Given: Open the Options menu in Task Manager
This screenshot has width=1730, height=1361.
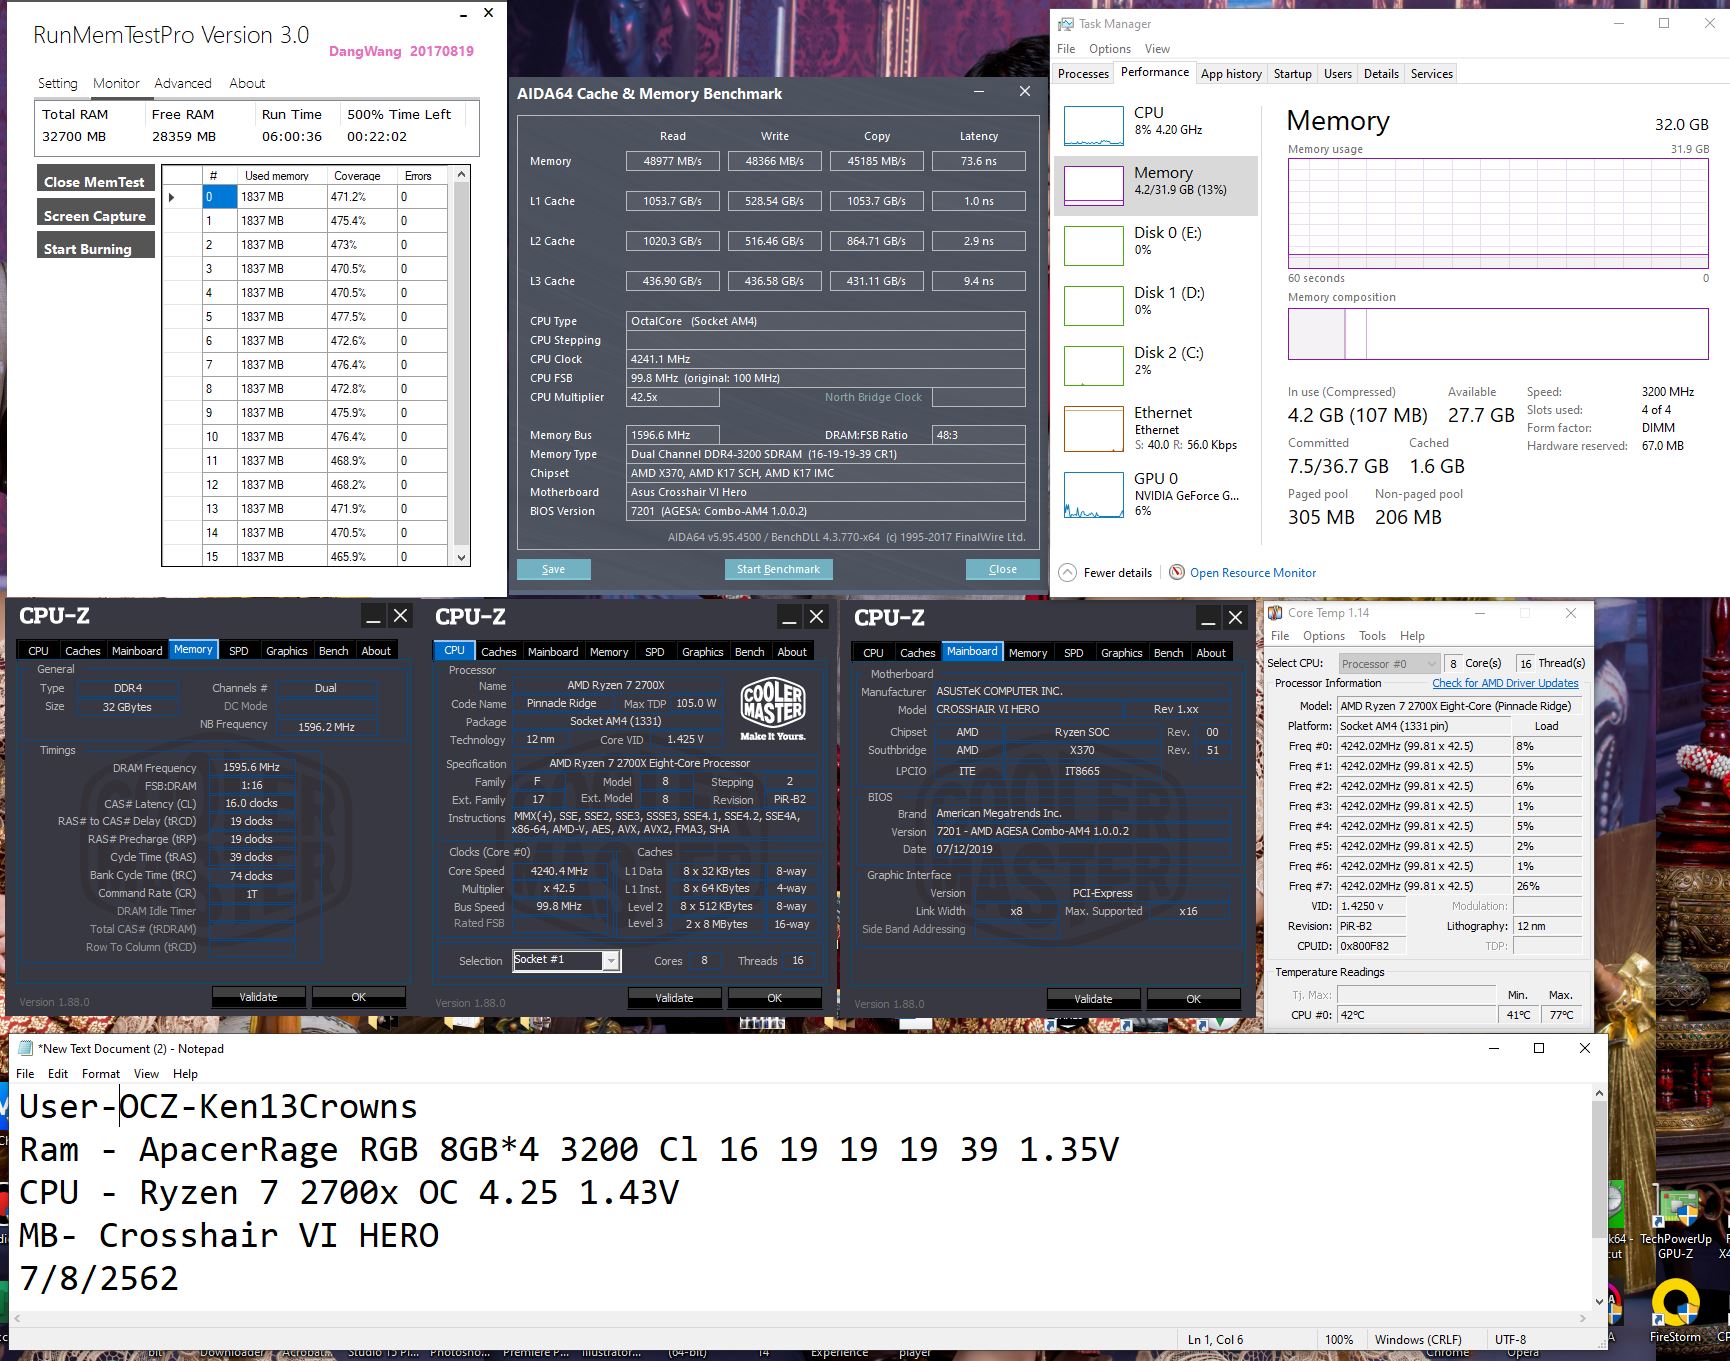Looking at the screenshot, I should tap(1109, 49).
